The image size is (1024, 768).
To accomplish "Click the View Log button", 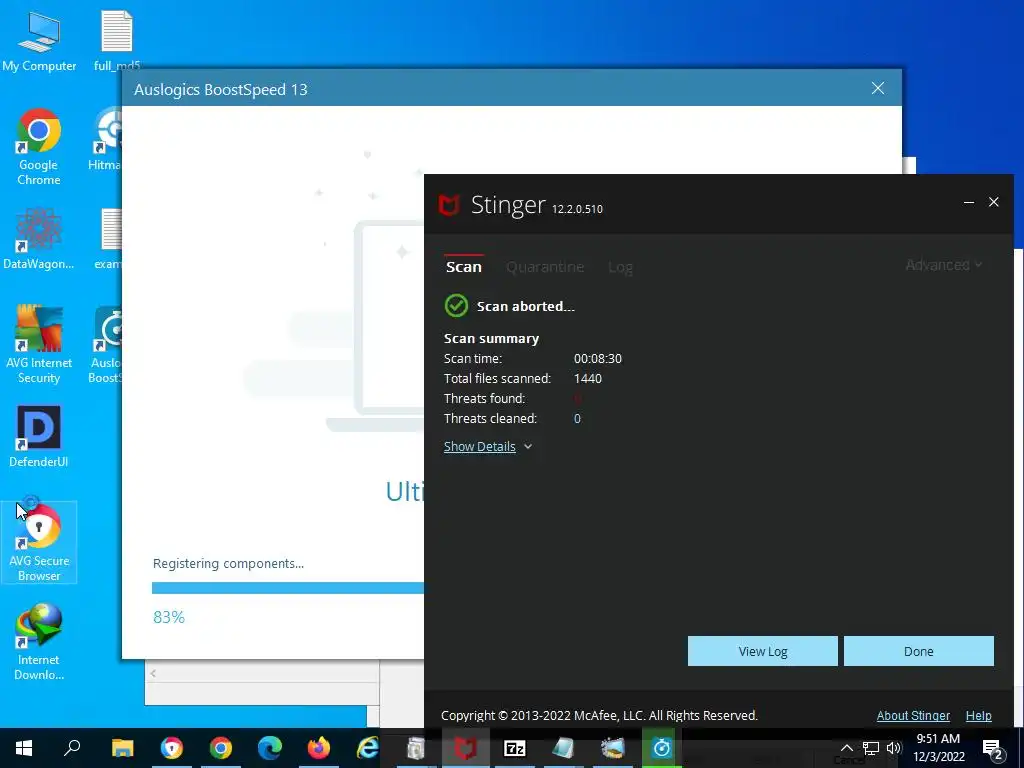I will pos(763,651).
